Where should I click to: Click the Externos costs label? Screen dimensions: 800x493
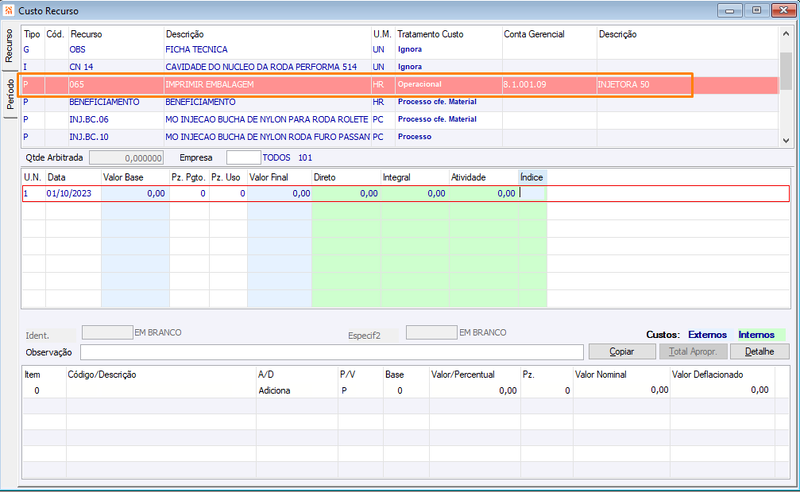pyautogui.click(x=707, y=335)
